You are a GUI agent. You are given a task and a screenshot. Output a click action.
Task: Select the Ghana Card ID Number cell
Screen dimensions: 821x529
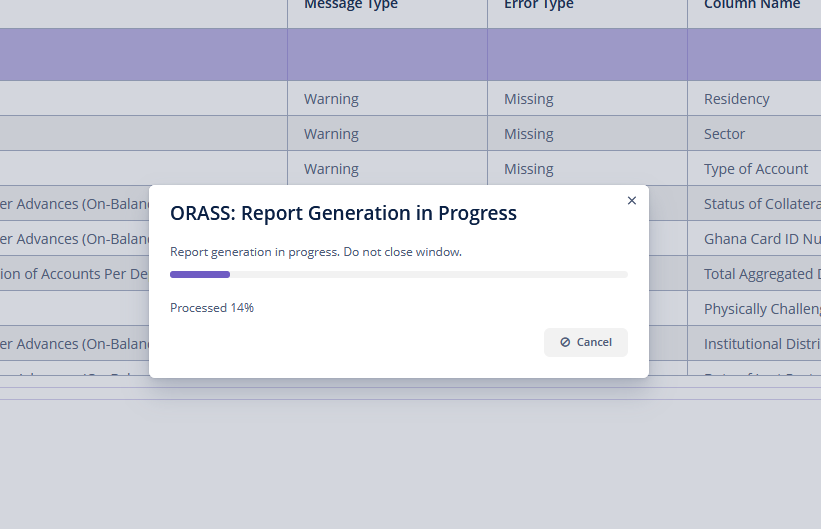click(x=755, y=239)
